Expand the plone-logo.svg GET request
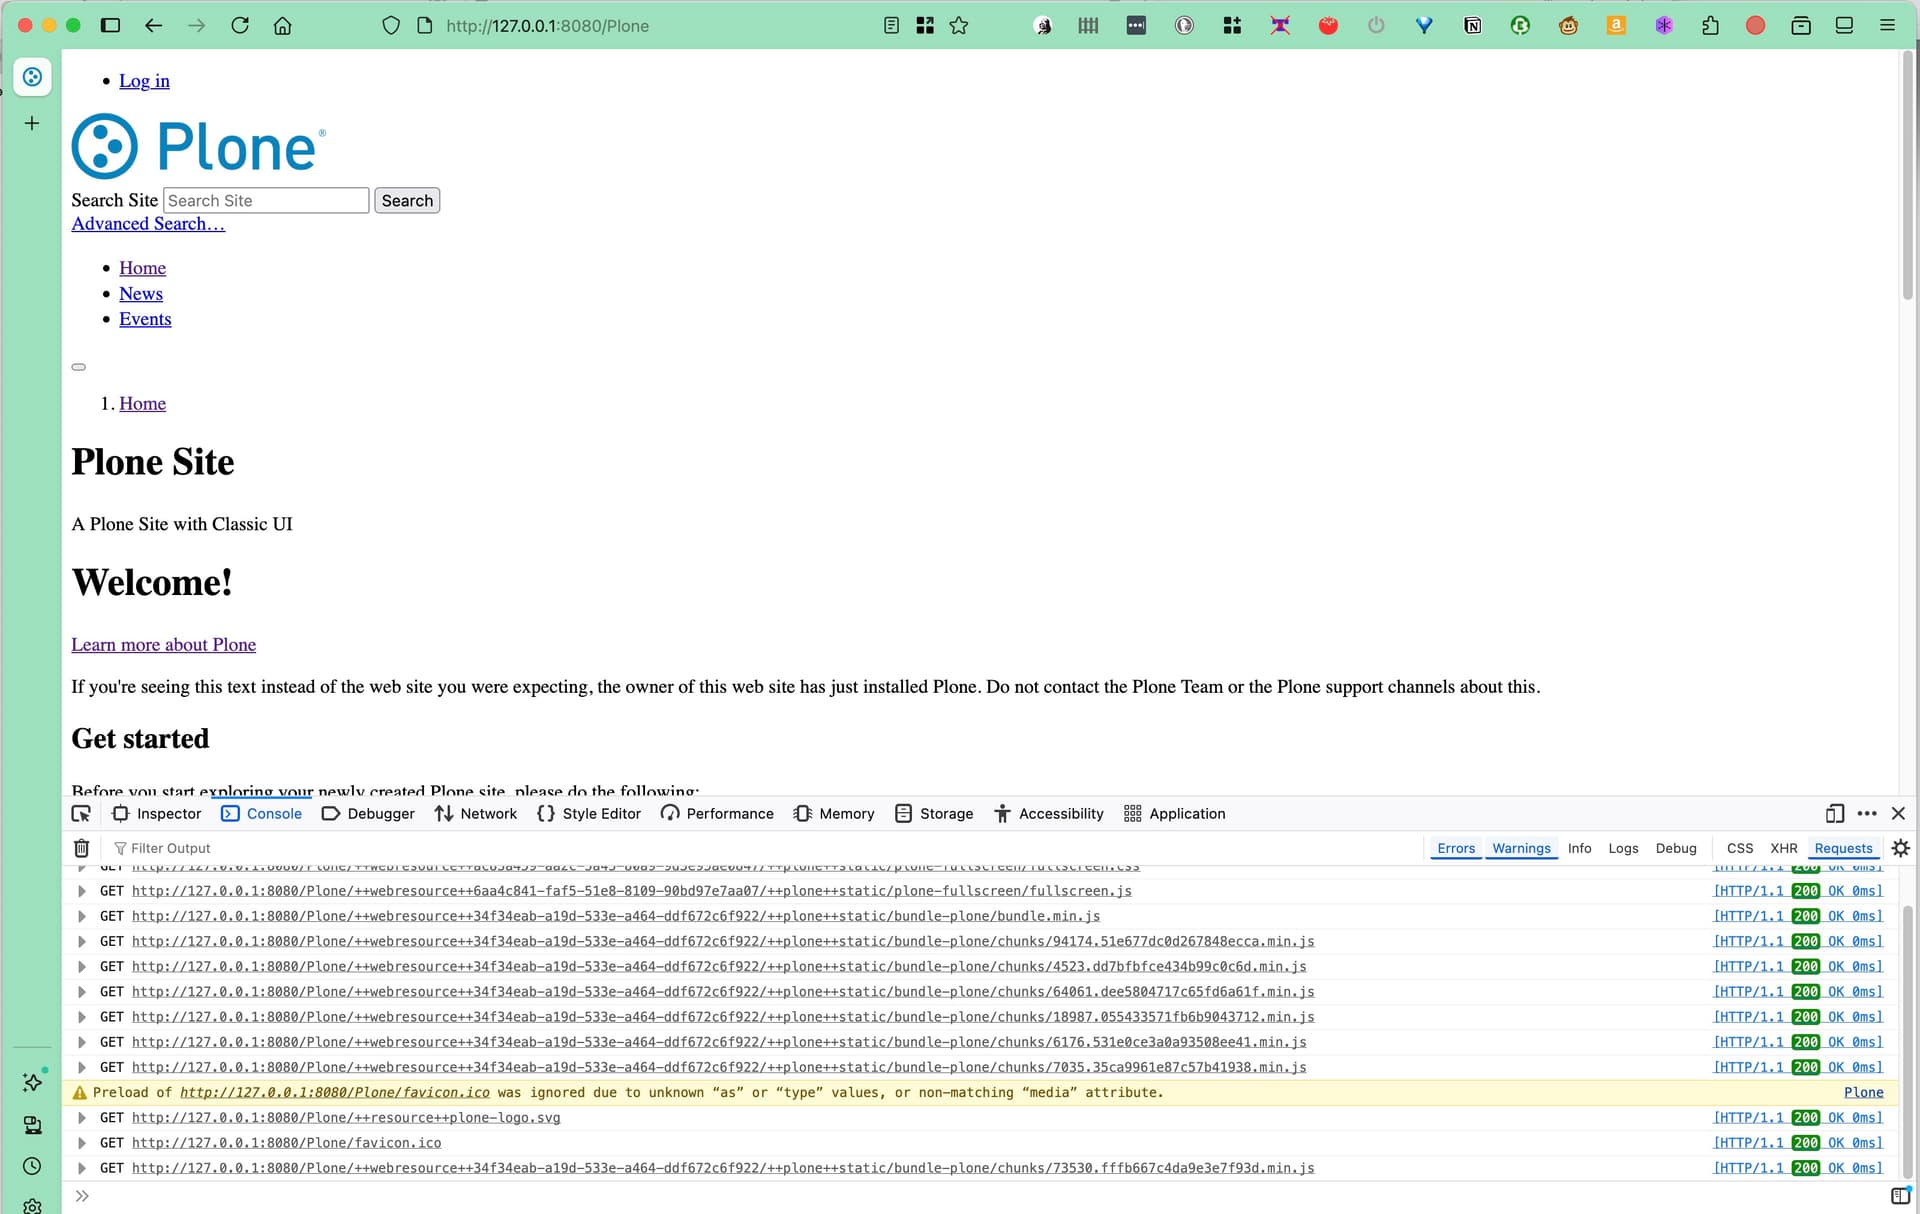This screenshot has width=1920, height=1214. pyautogui.click(x=82, y=1118)
